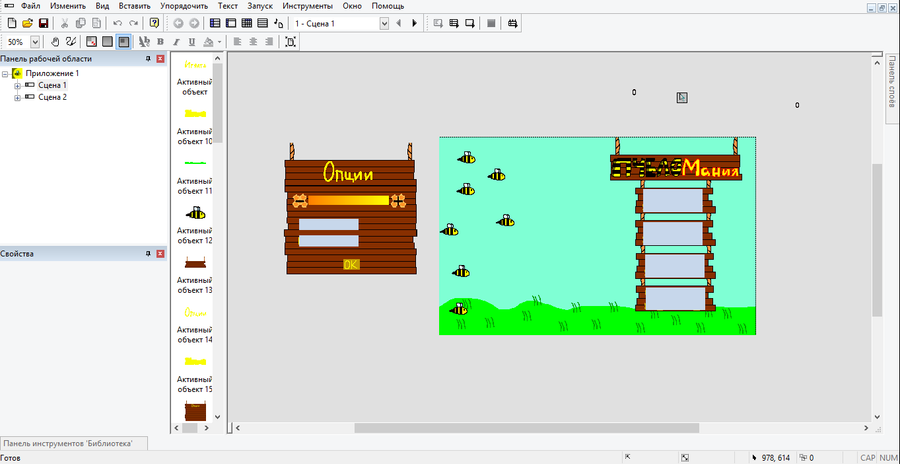Image resolution: width=900 pixels, height=464 pixels.
Task: Open the Data elements icon
Action: tap(278, 24)
